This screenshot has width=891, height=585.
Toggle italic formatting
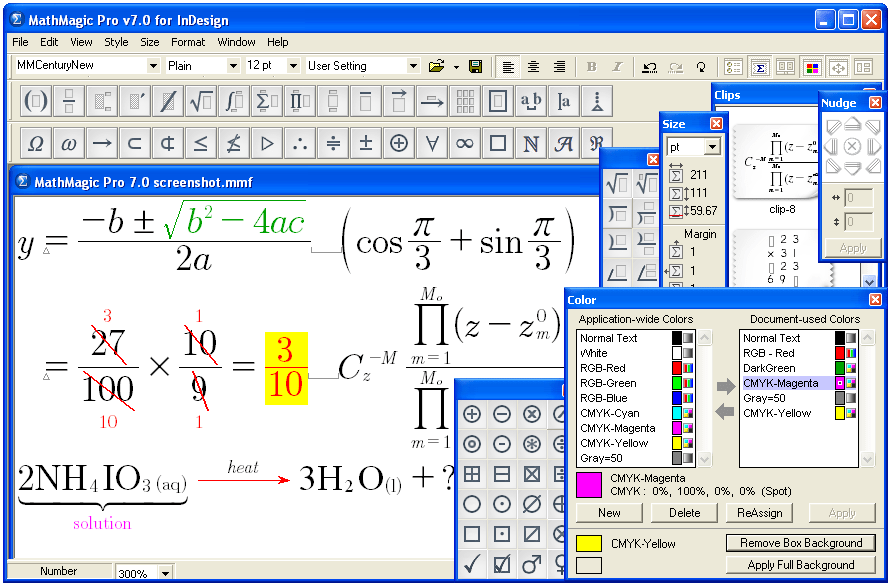(617, 65)
